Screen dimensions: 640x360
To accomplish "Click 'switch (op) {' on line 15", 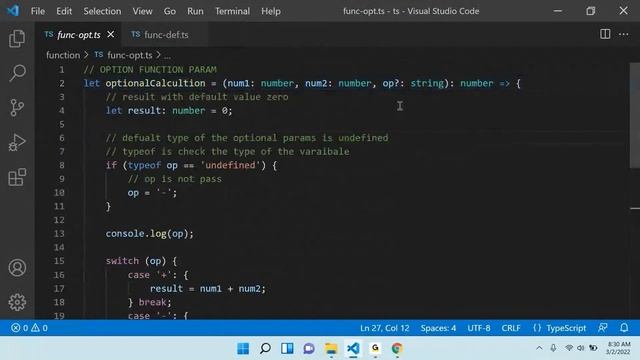I will (141, 261).
